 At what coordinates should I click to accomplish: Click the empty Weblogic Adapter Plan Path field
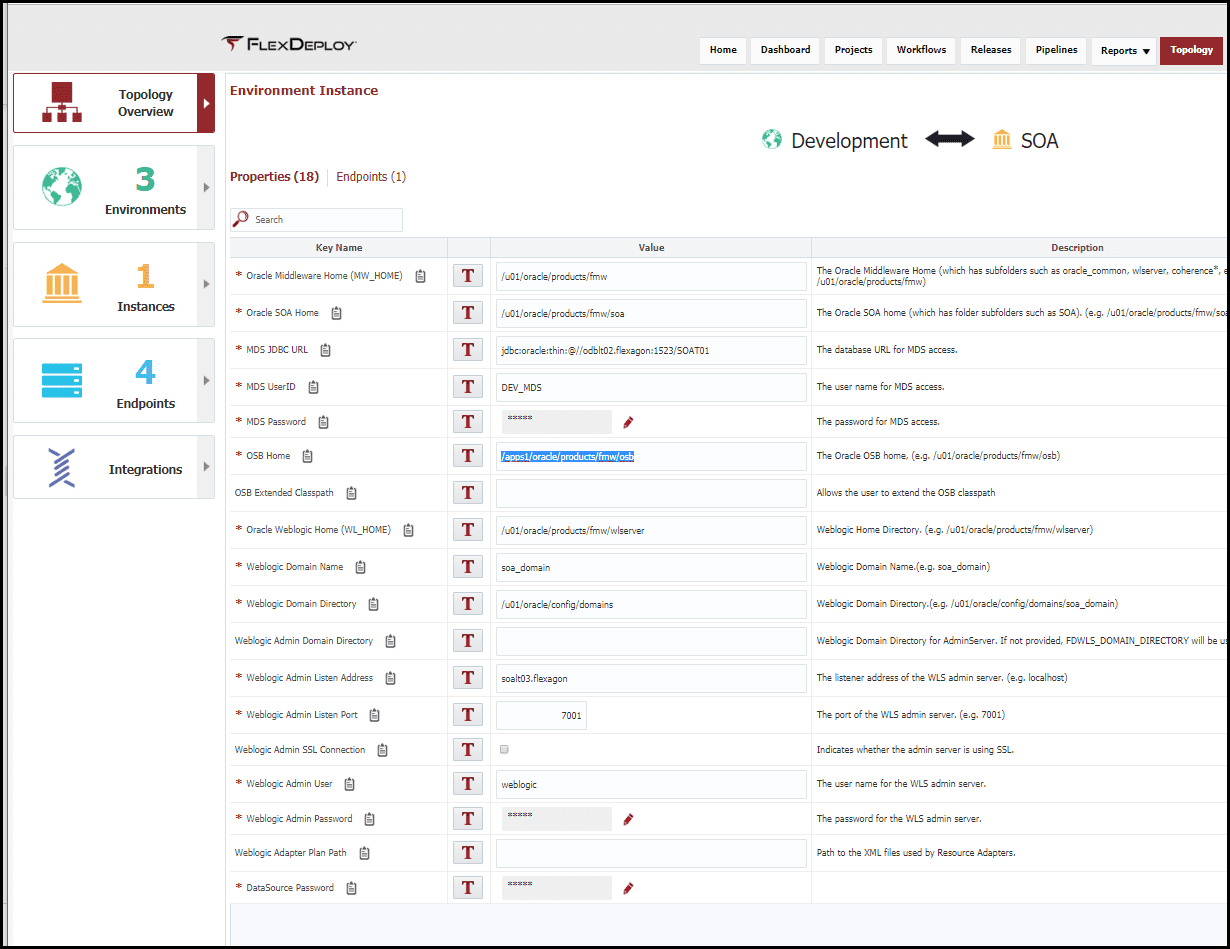651,853
